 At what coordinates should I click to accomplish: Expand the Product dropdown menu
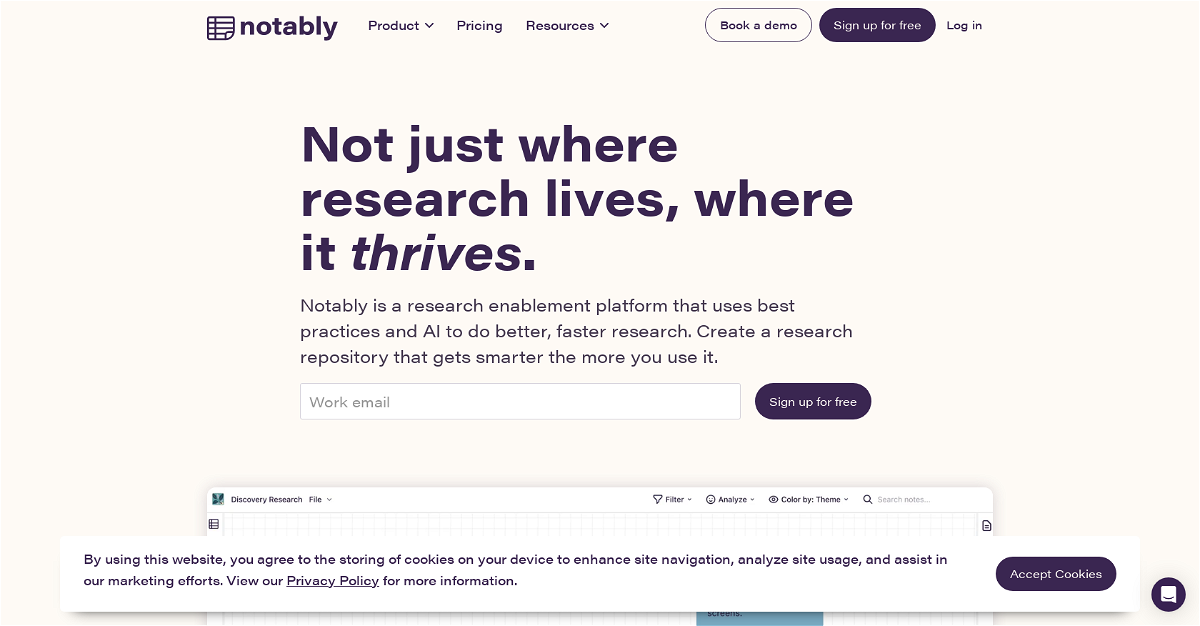400,26
